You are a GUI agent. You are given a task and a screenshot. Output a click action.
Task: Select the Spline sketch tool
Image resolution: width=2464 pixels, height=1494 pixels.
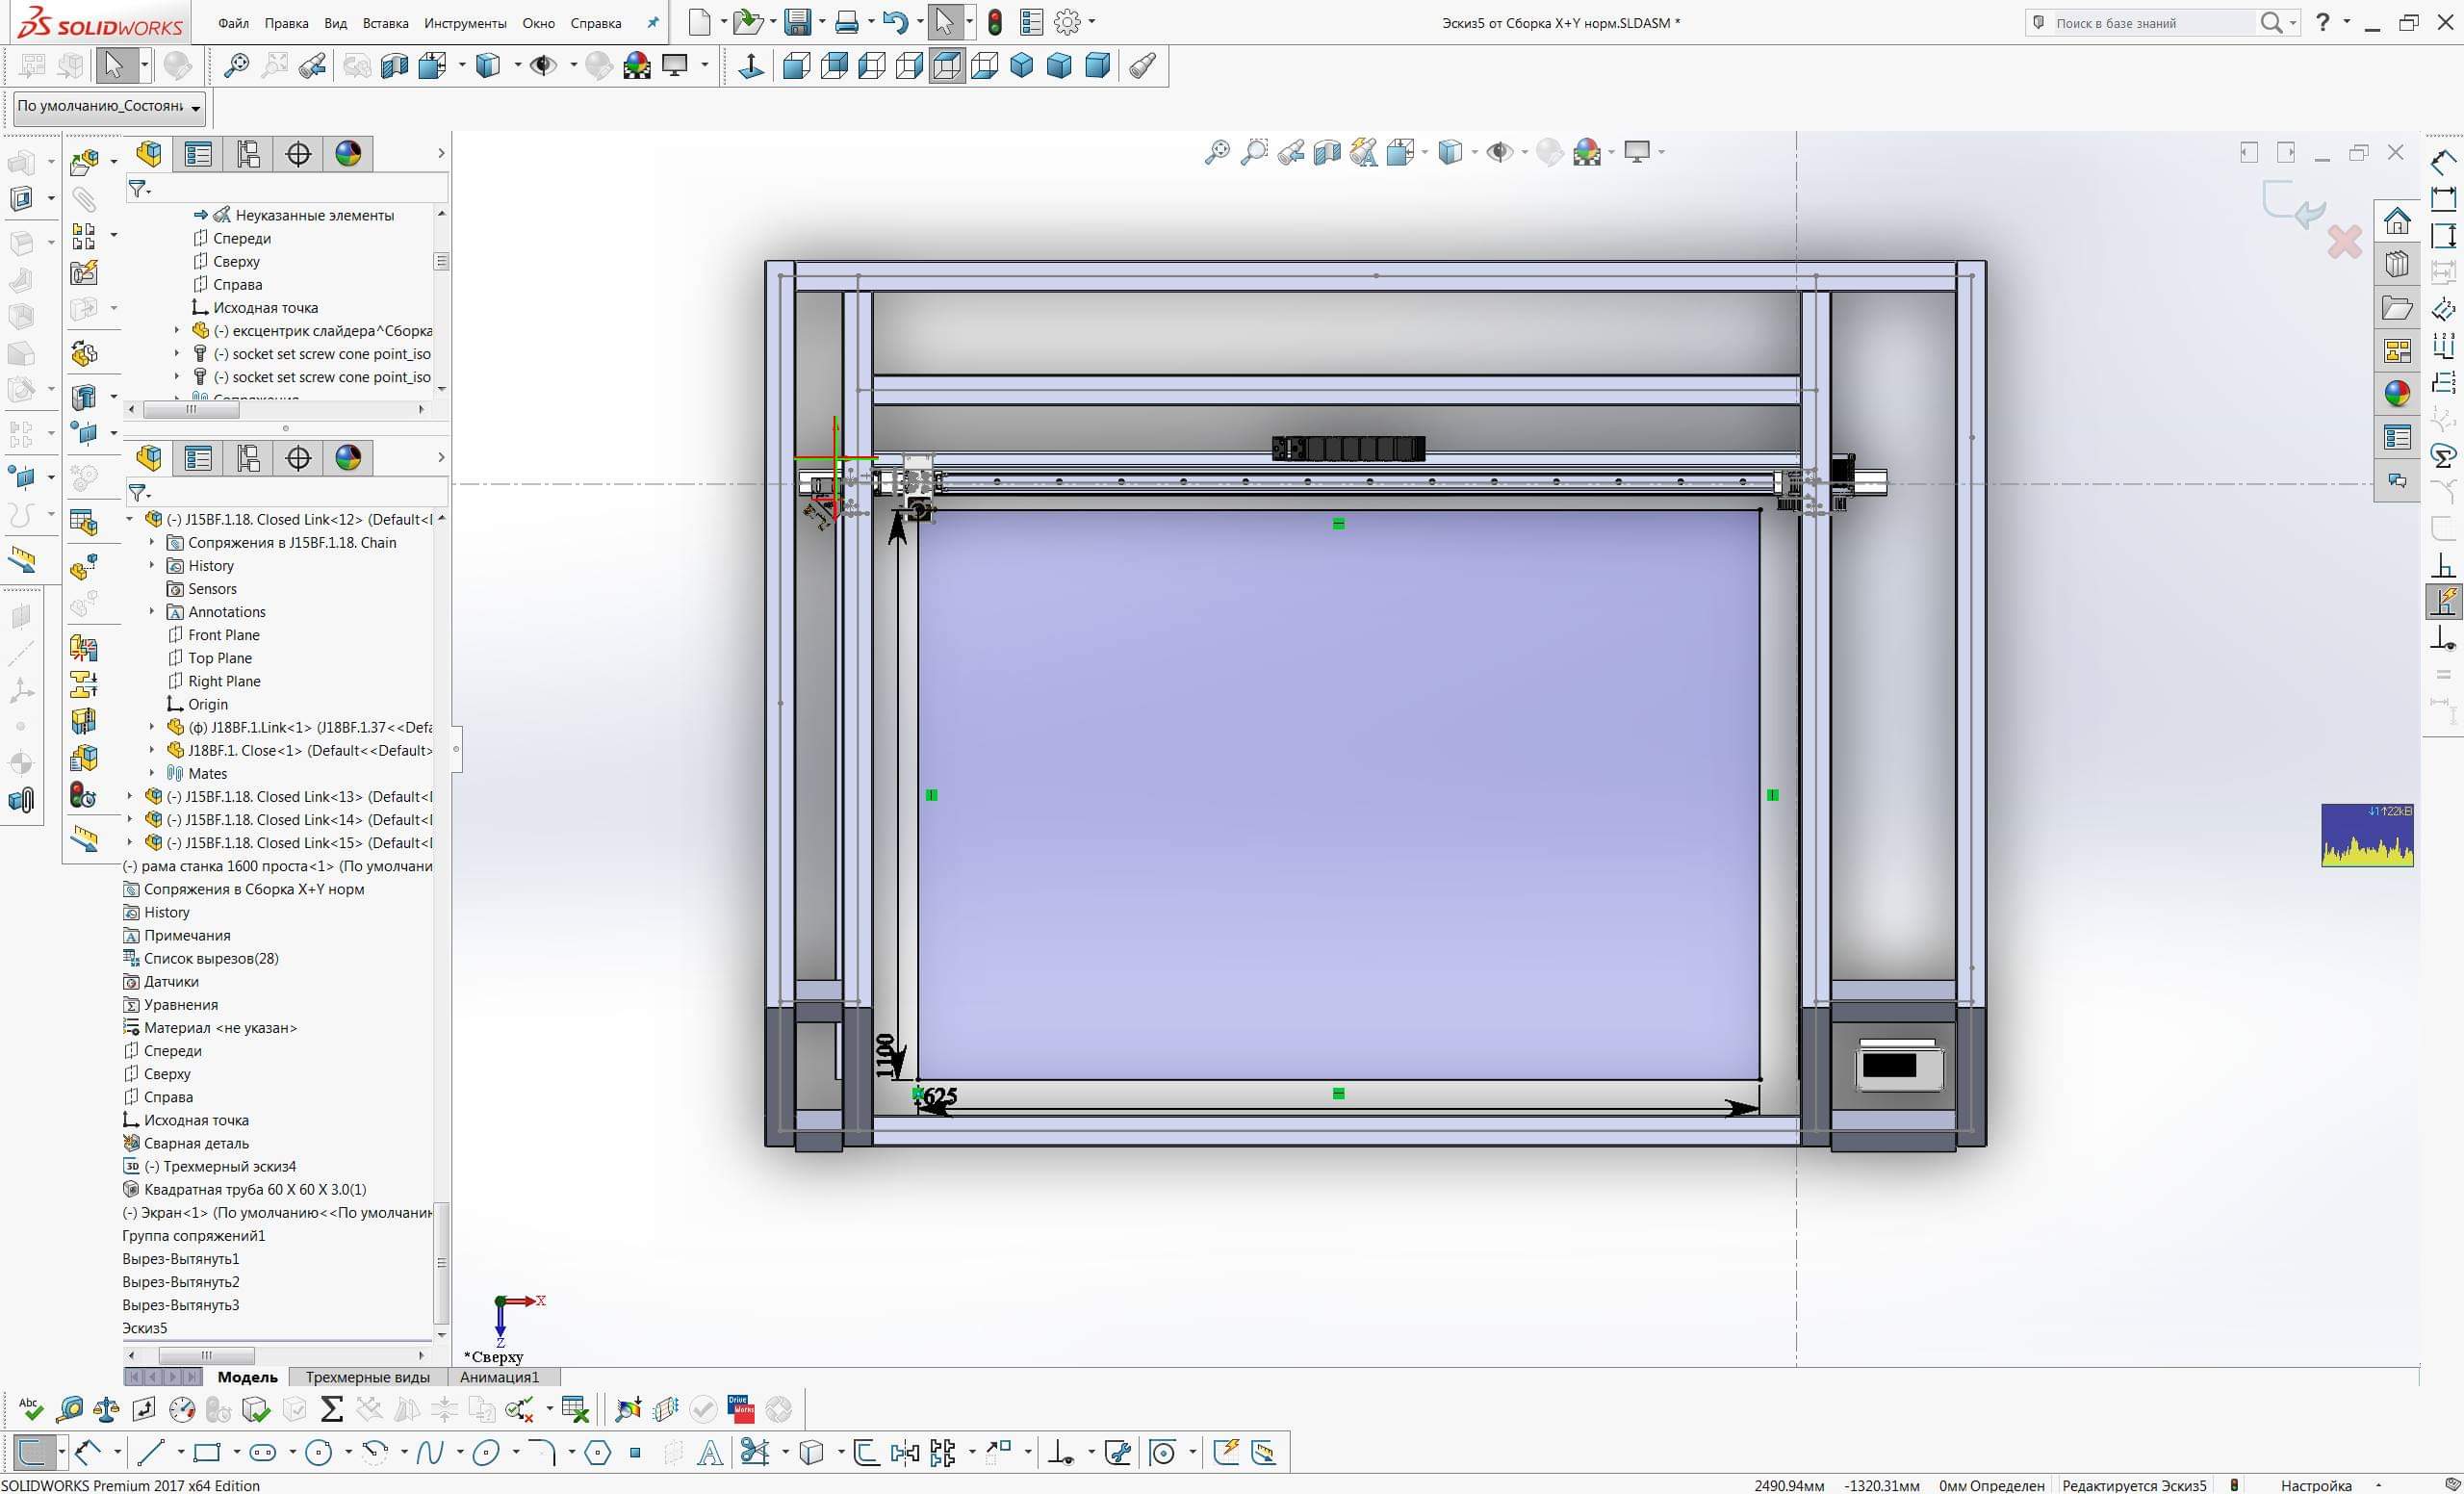[430, 1452]
